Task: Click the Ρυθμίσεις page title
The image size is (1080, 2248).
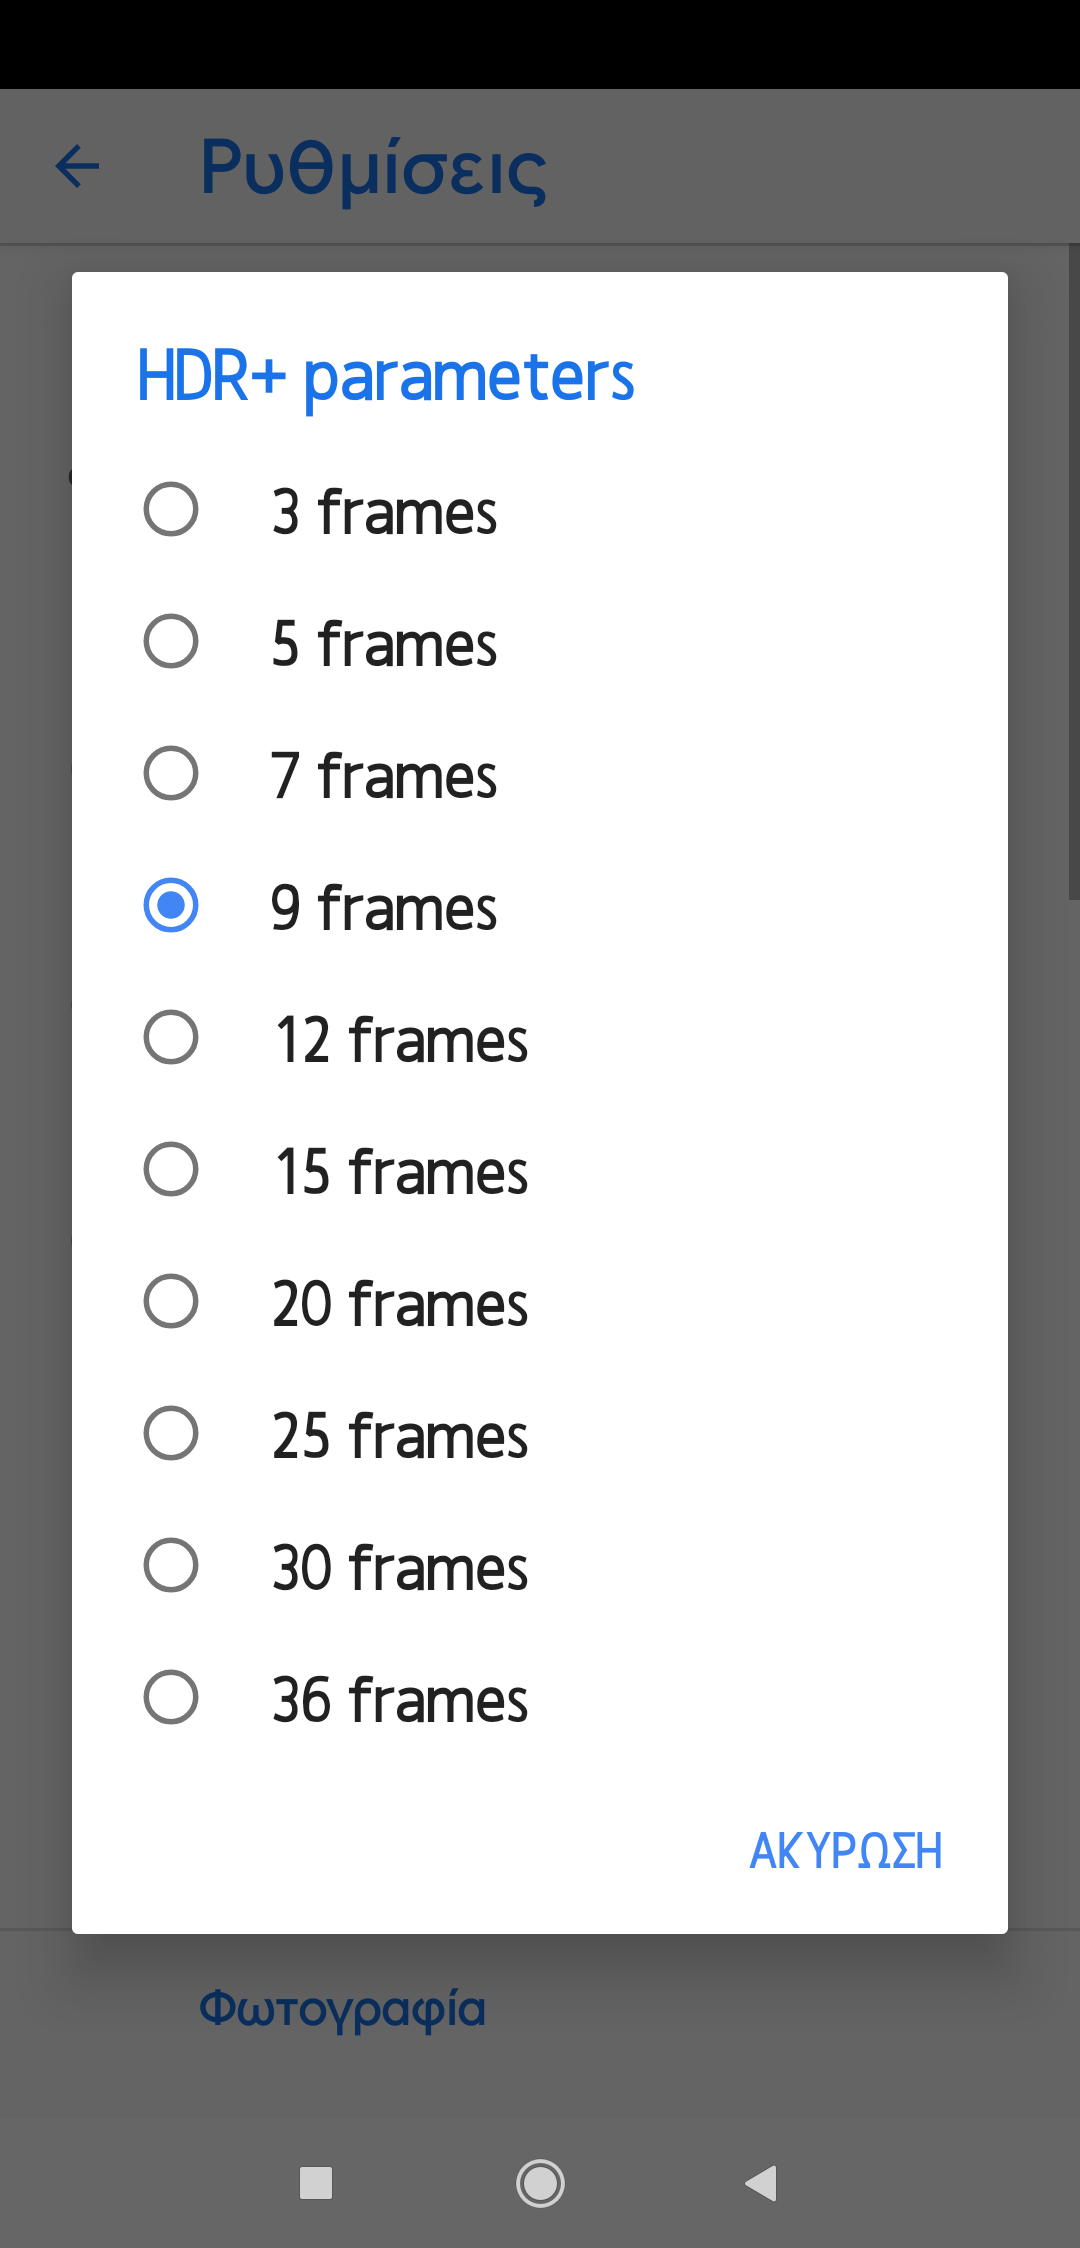Action: pyautogui.click(x=373, y=168)
